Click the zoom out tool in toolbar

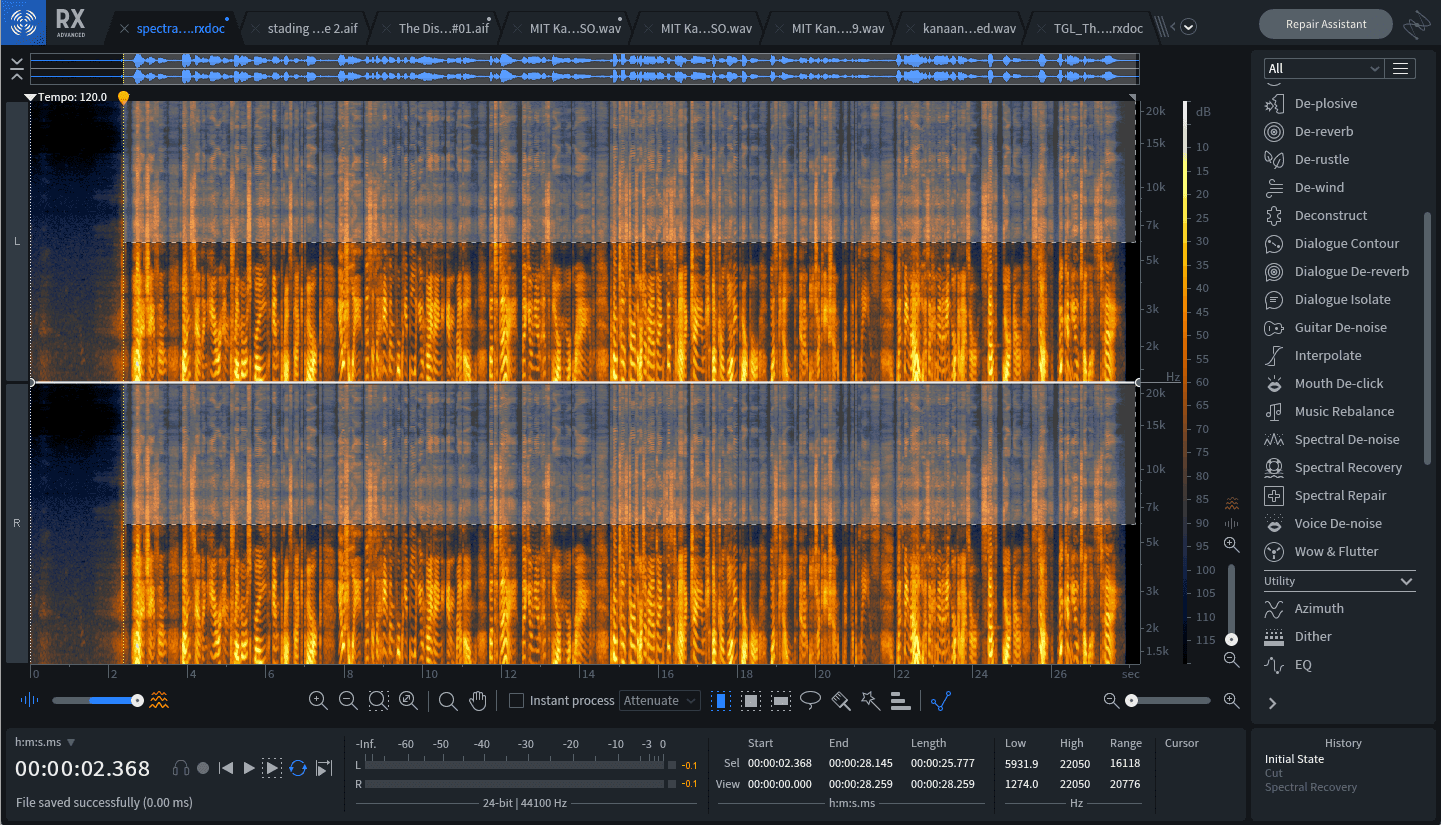(x=348, y=701)
